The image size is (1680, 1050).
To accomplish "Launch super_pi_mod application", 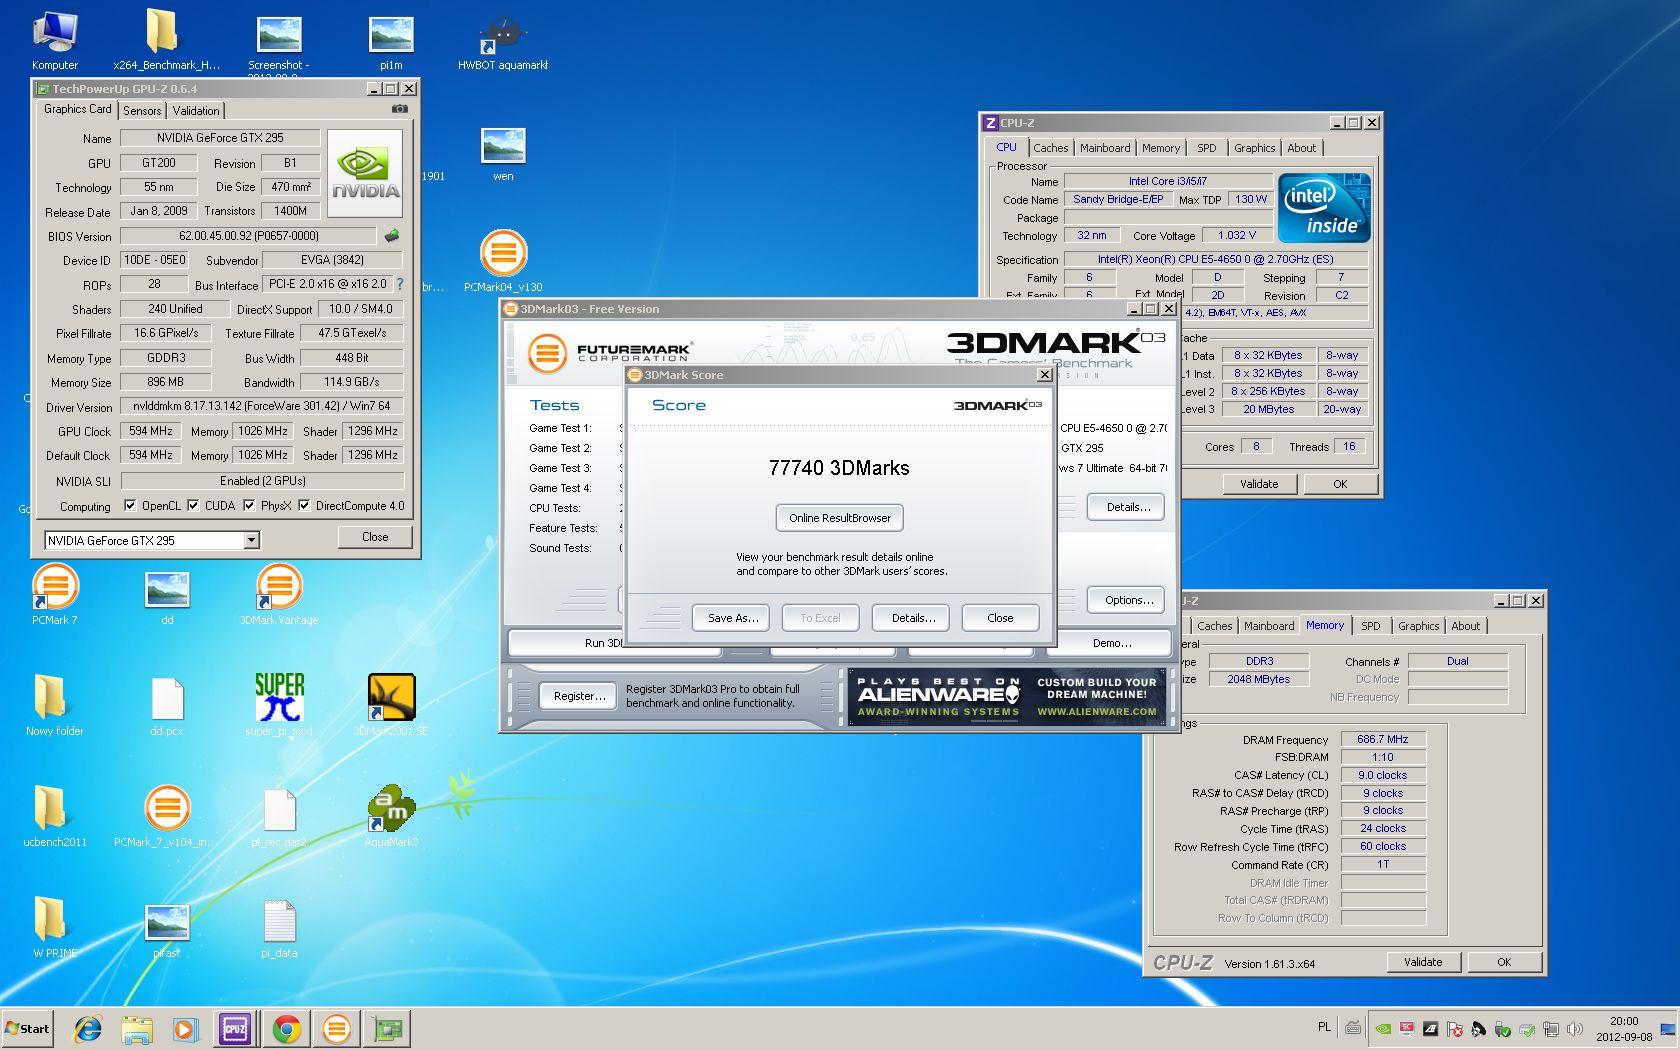I will click(279, 704).
